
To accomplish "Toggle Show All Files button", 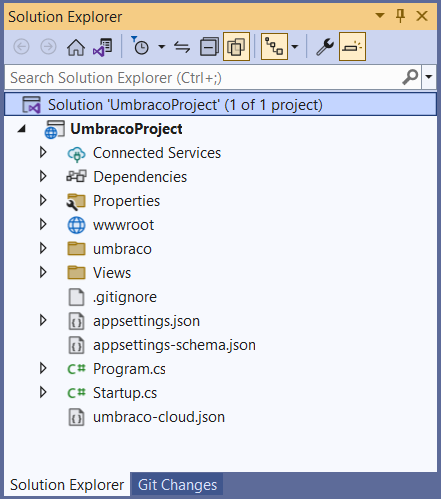I will [236, 47].
